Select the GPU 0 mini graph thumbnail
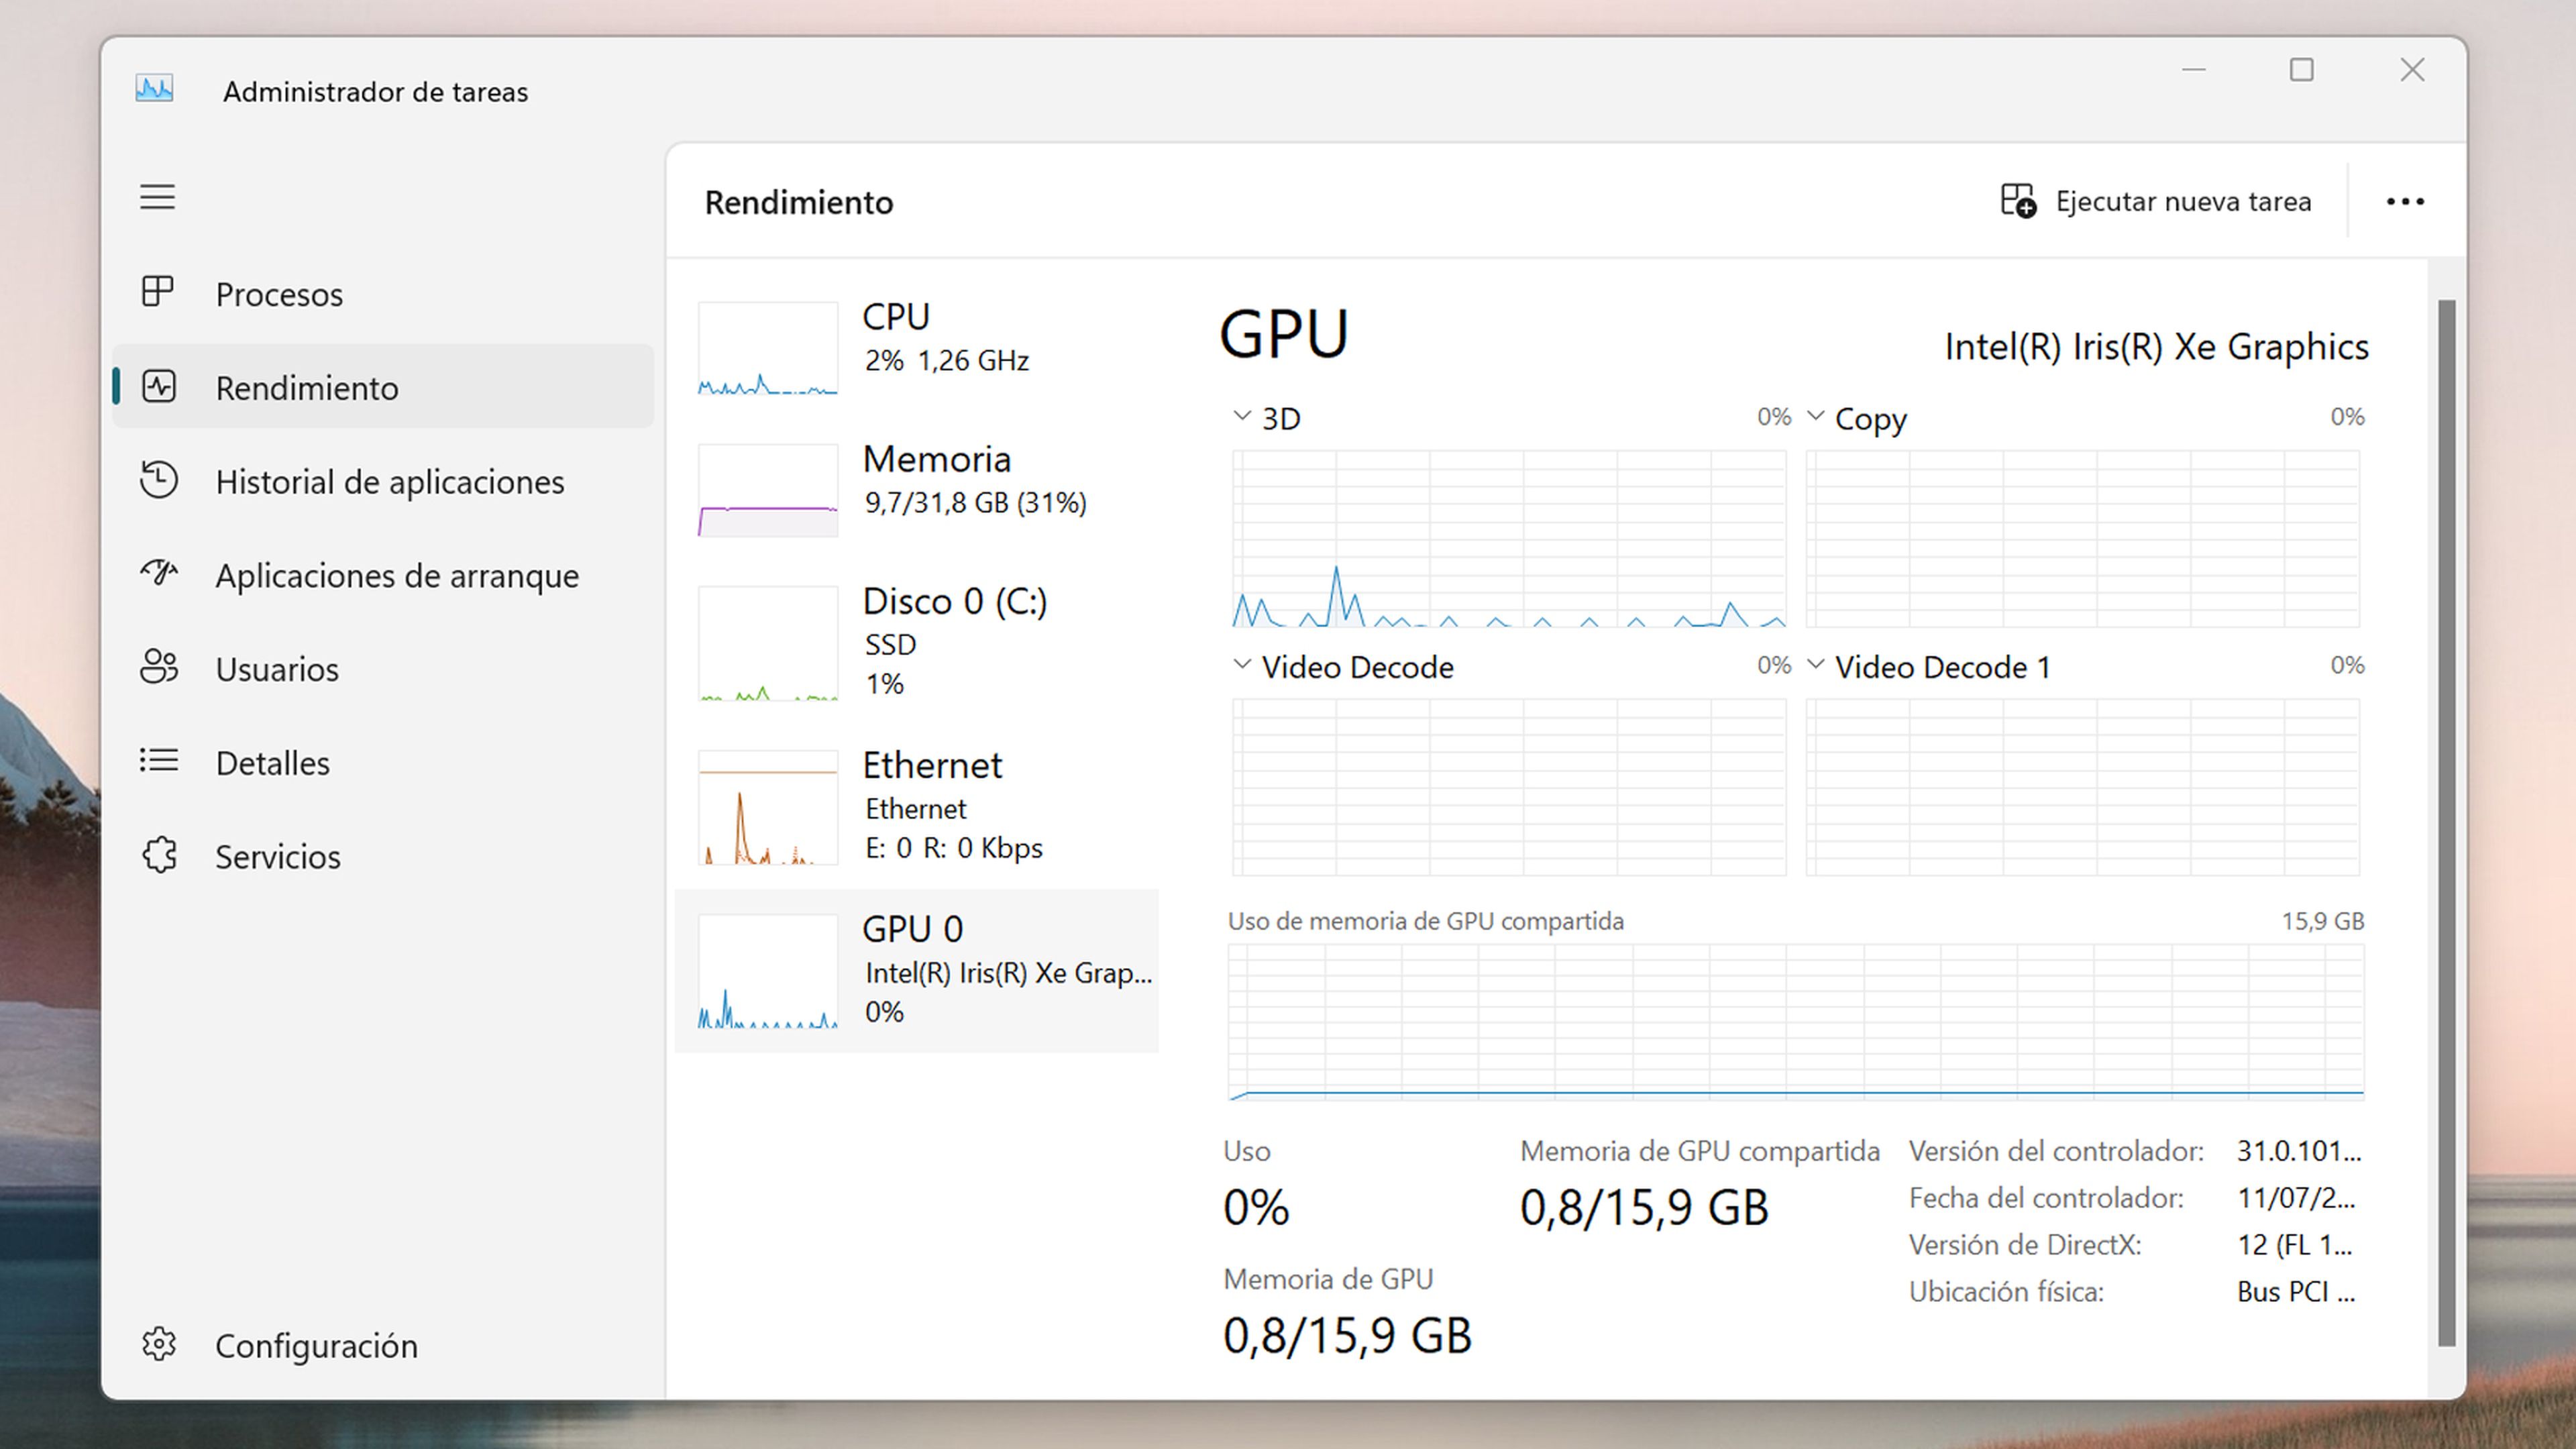 767,972
